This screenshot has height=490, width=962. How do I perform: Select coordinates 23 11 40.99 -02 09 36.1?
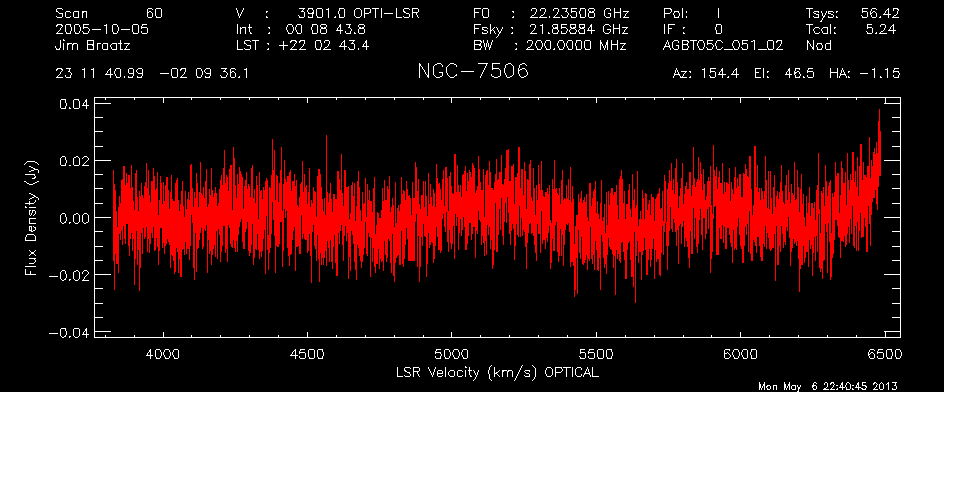(x=152, y=74)
